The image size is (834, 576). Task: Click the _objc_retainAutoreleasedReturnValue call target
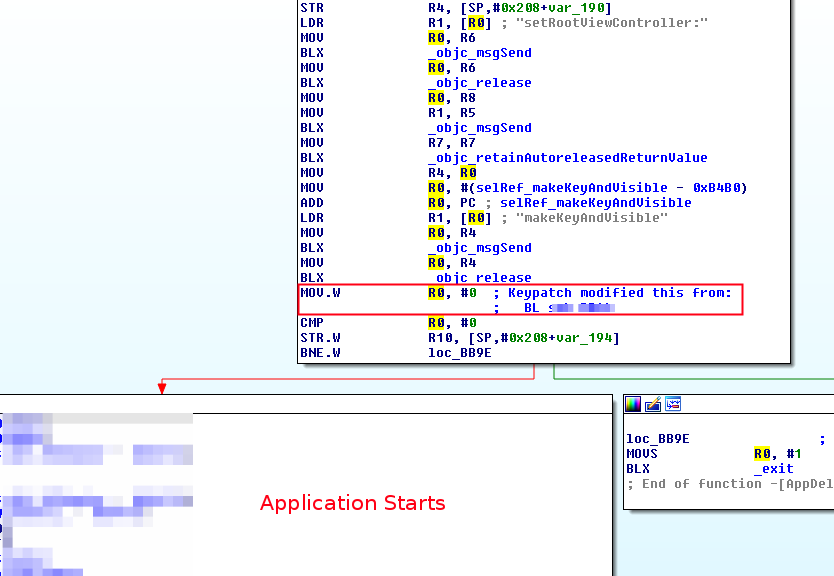(568, 158)
